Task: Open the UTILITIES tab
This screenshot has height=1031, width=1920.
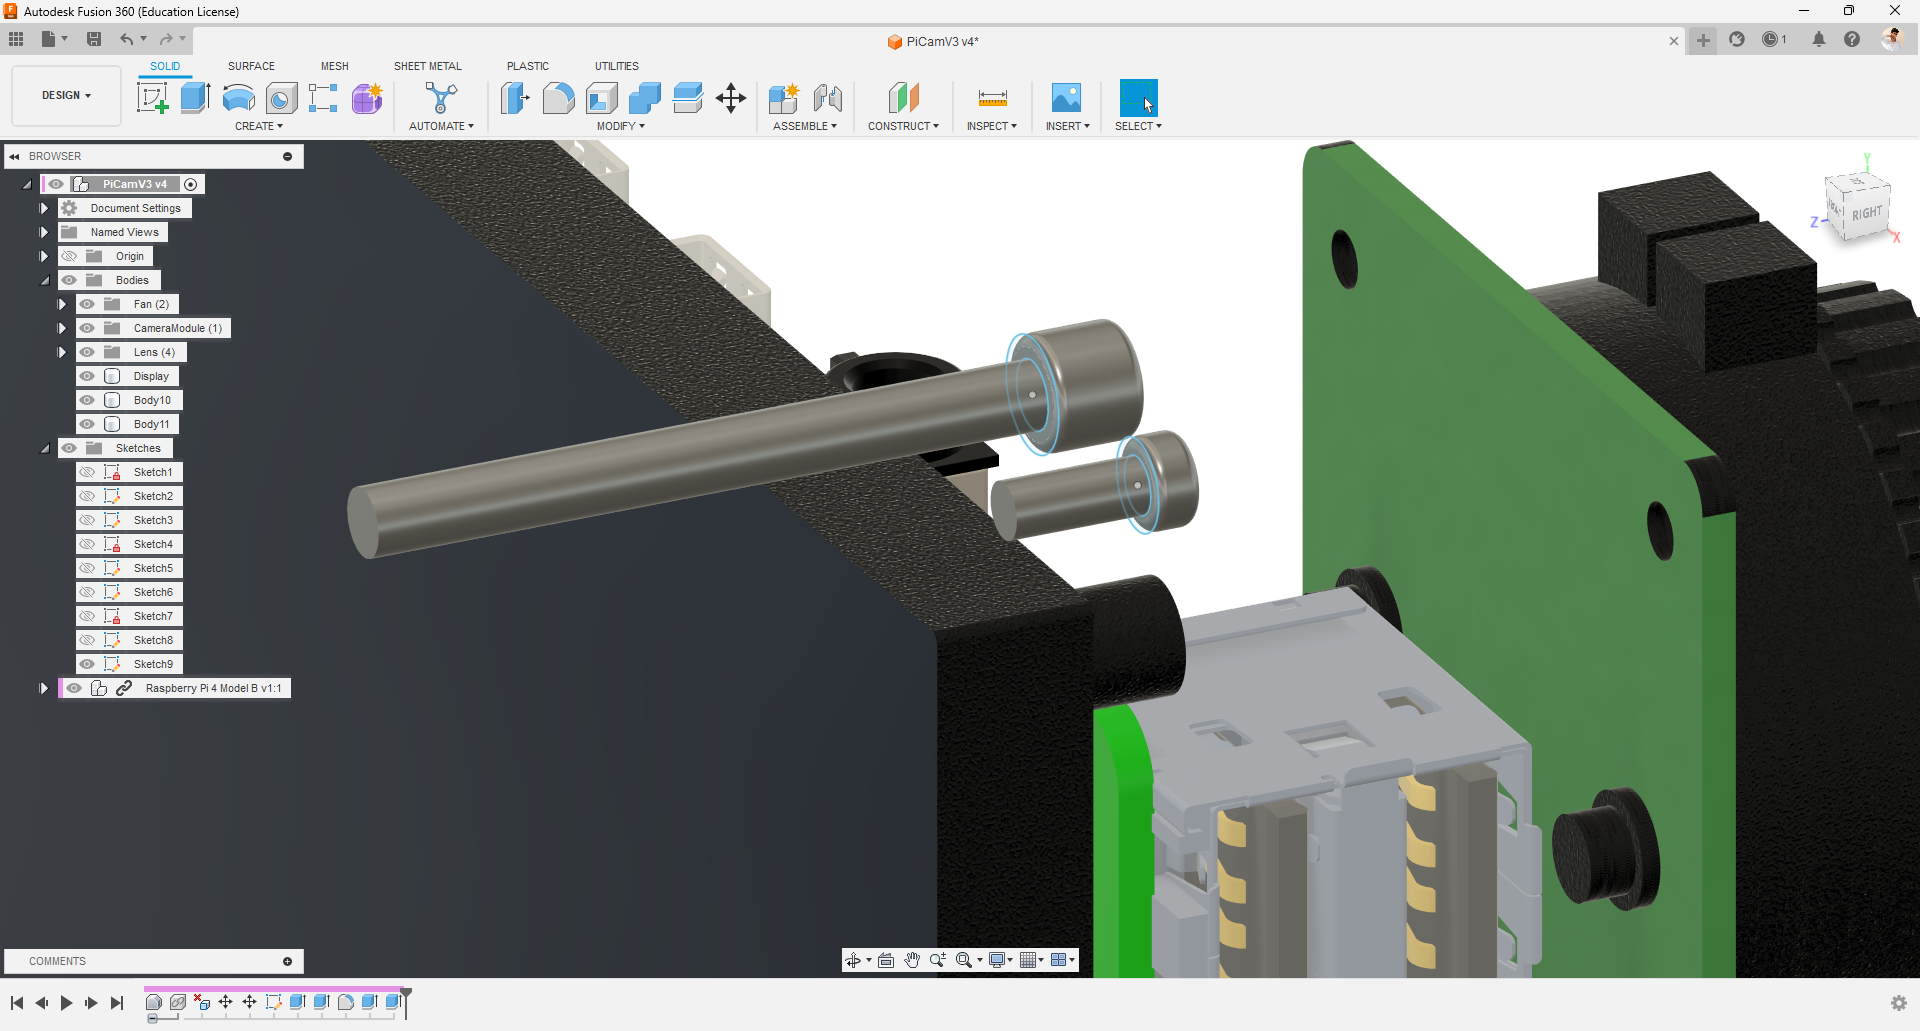Action: (x=617, y=66)
